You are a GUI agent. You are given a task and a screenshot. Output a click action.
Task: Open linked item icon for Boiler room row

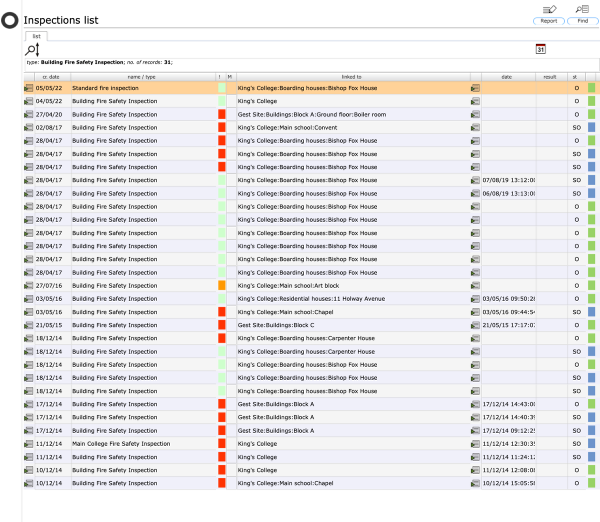click(475, 115)
